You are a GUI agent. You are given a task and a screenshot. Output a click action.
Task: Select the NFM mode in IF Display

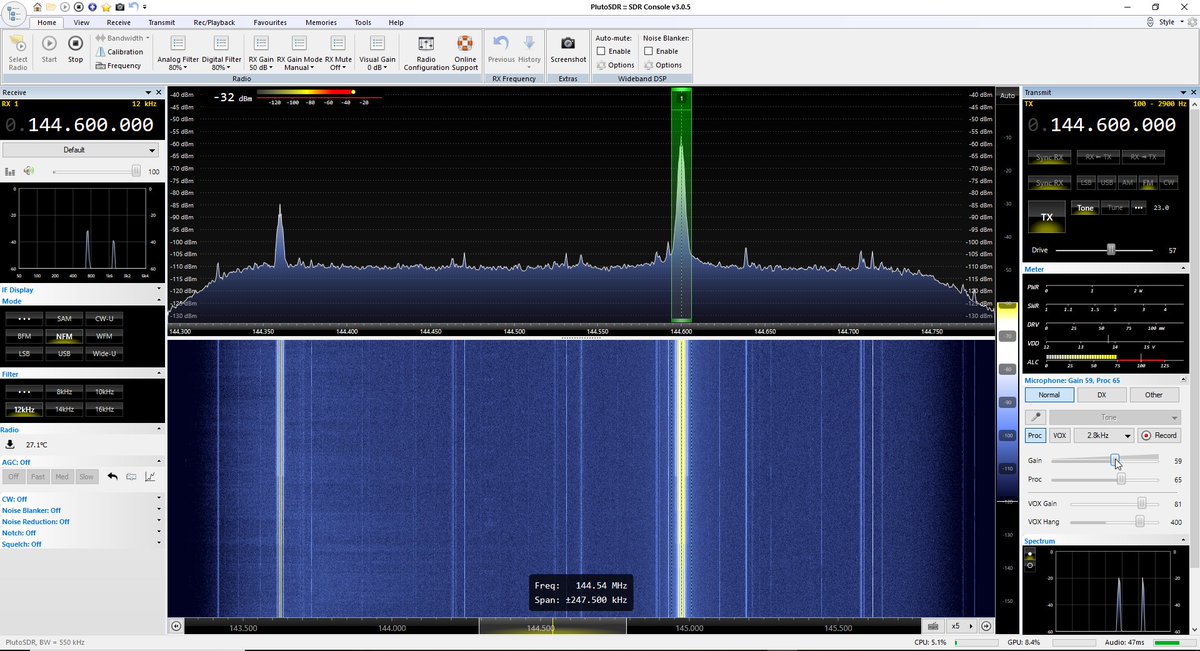point(64,337)
